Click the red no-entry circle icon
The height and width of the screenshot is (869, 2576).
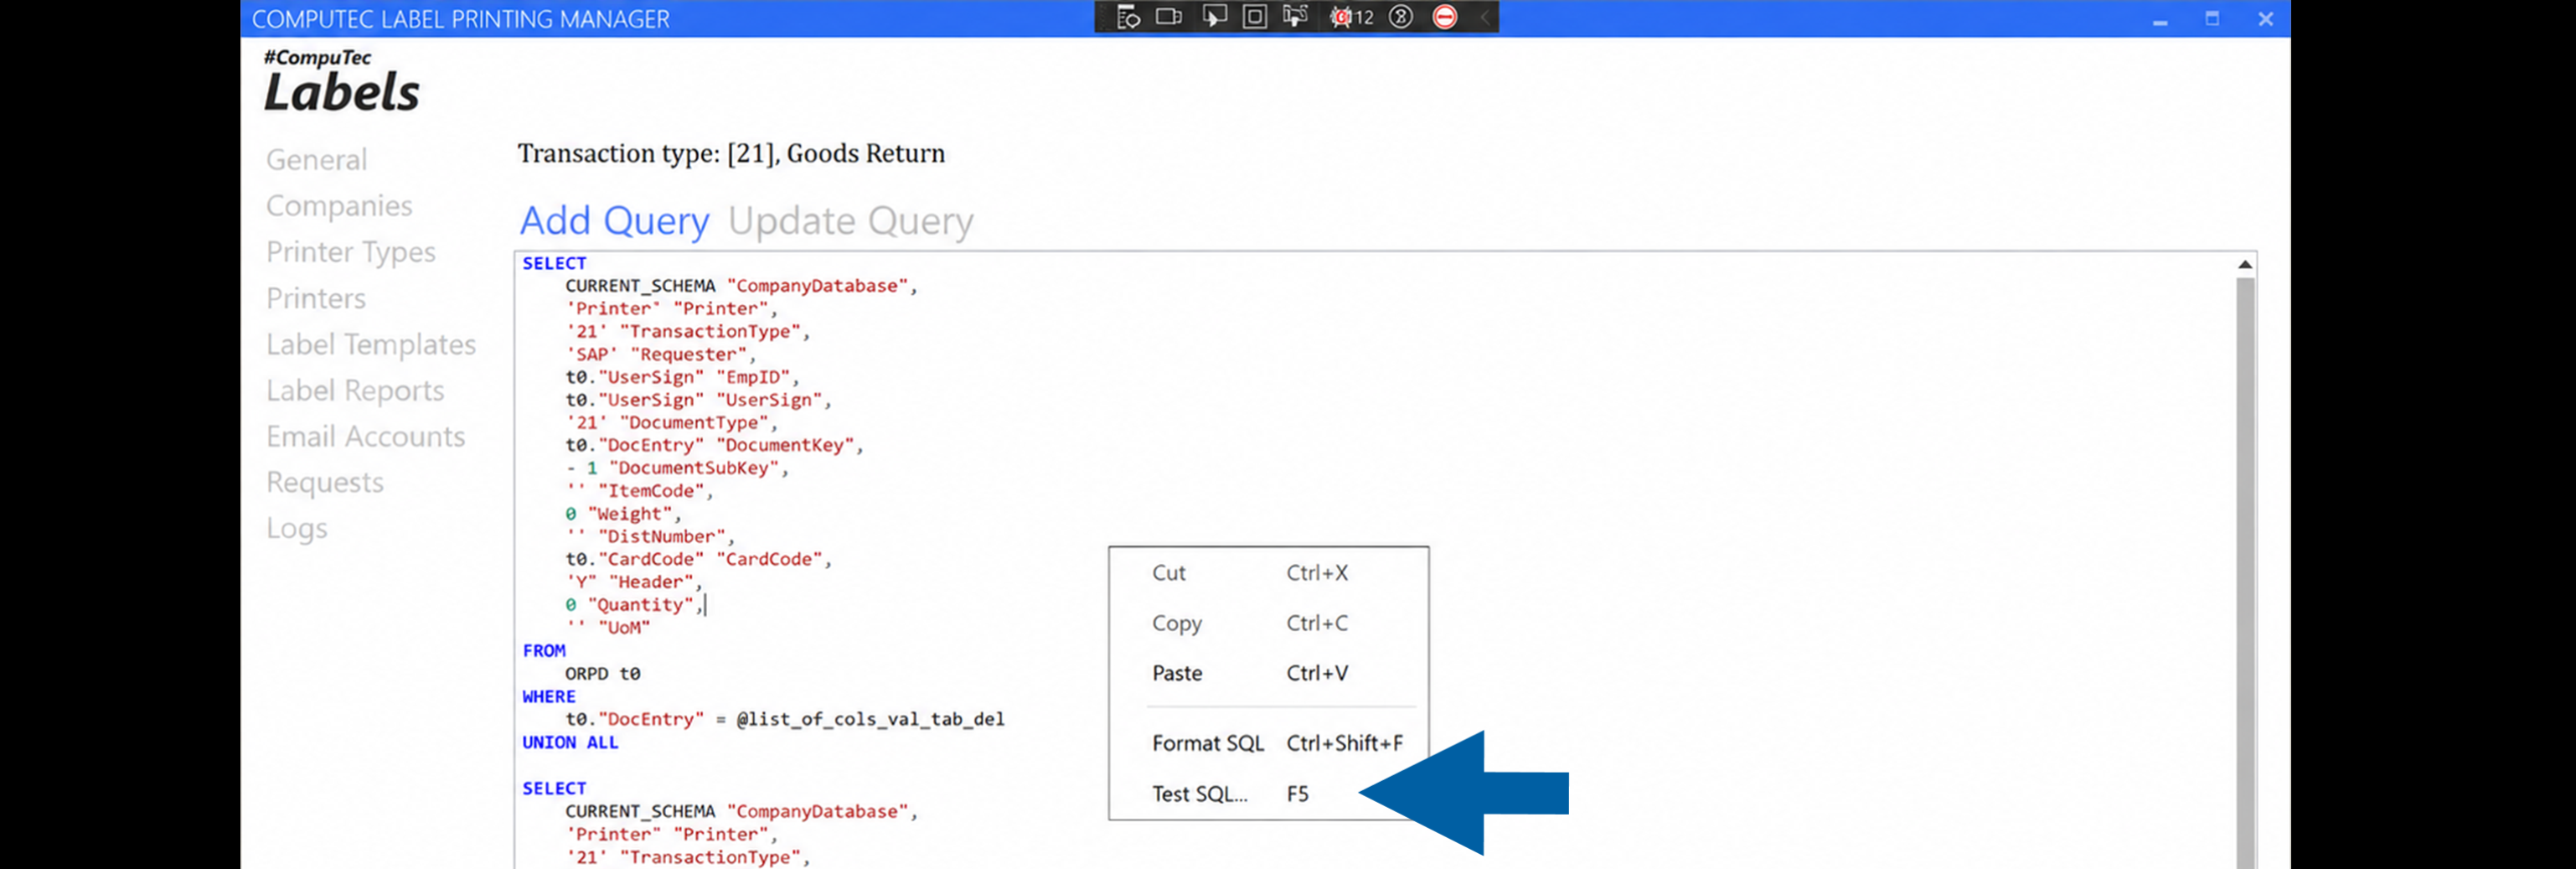1445,17
